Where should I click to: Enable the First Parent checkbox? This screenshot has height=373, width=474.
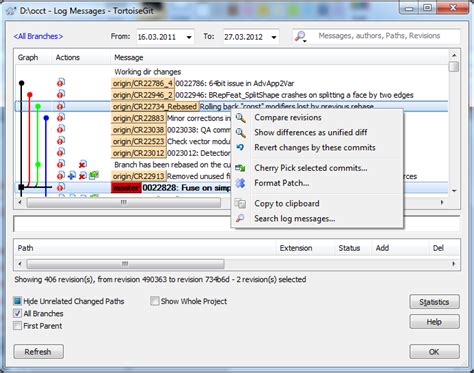pos(17,326)
